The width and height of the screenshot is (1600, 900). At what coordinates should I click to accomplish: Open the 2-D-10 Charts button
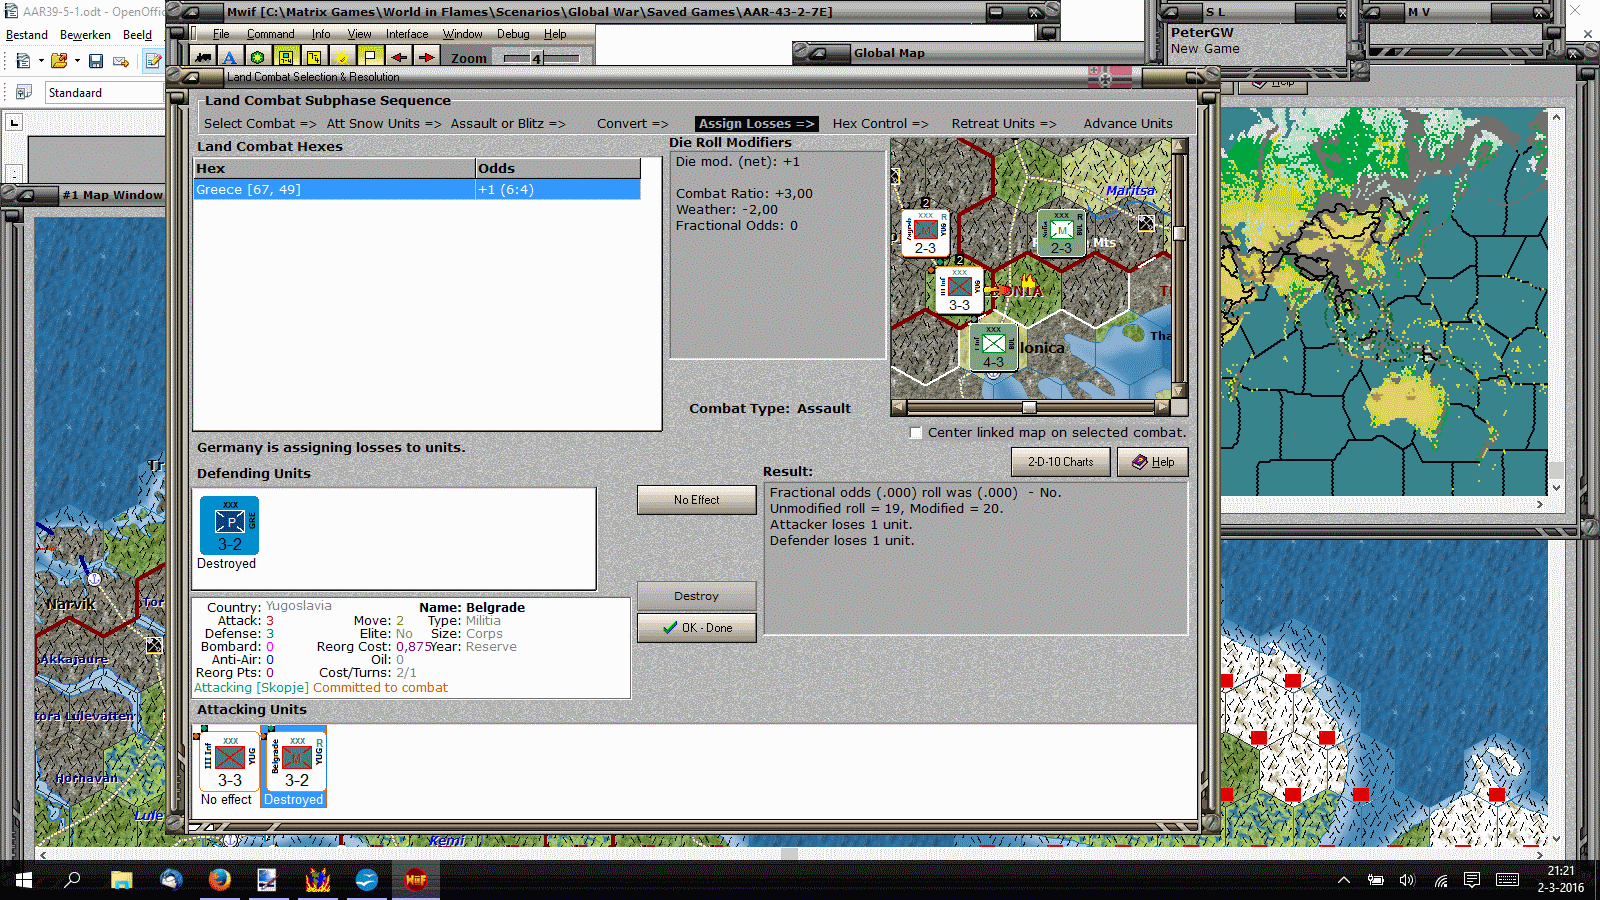[1060, 462]
